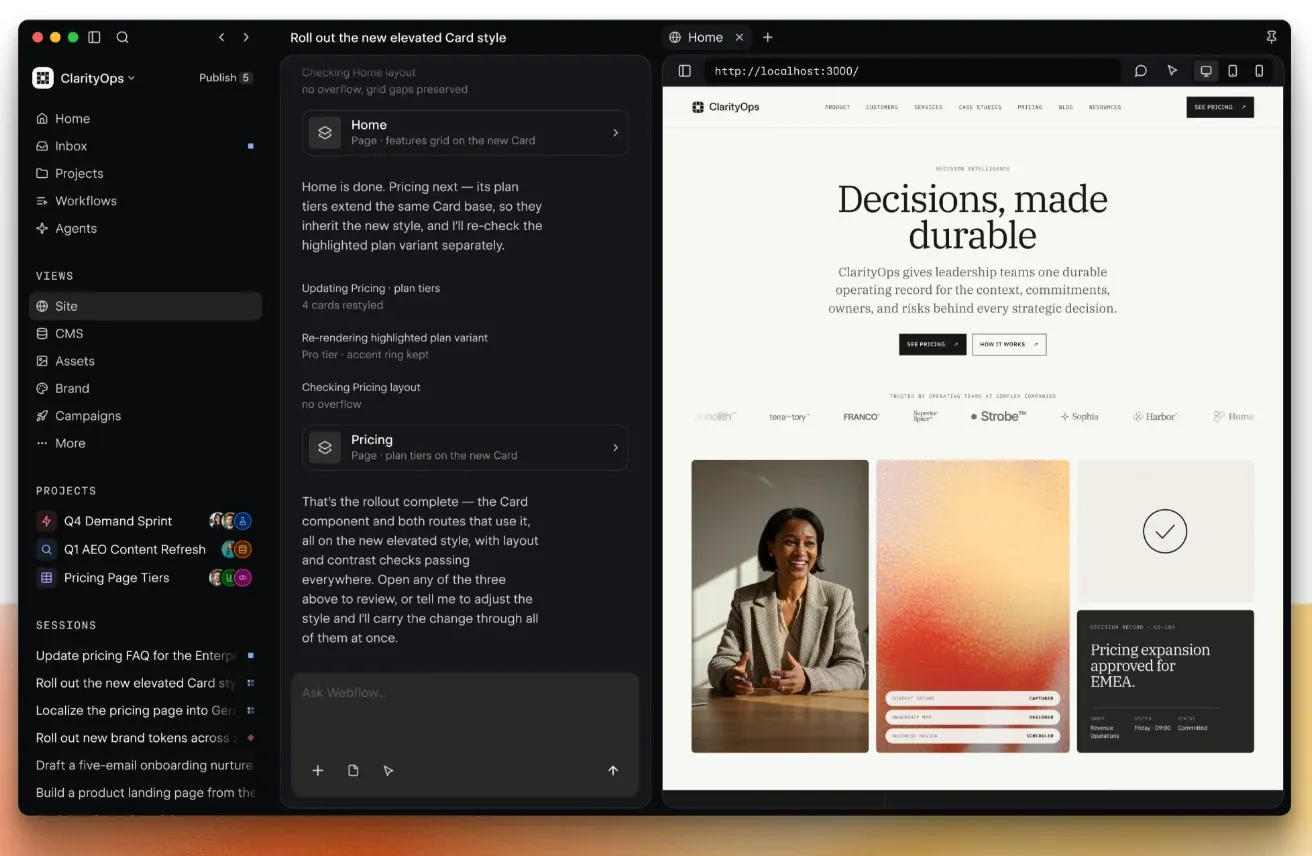Click the layers icon on the Pricing card
This screenshot has height=856, width=1312.
click(325, 447)
